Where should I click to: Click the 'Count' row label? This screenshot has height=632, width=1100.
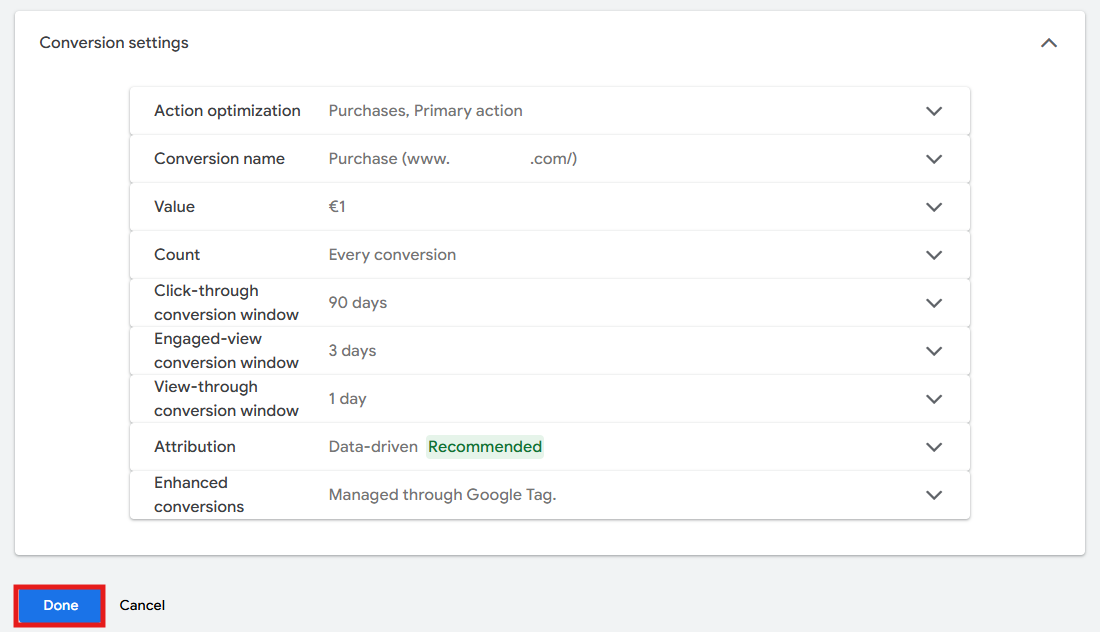click(177, 255)
